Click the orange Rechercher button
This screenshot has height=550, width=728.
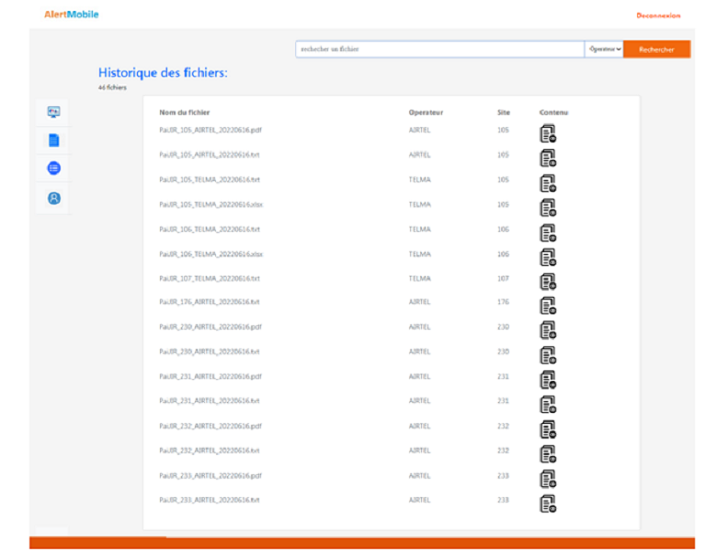(x=656, y=49)
